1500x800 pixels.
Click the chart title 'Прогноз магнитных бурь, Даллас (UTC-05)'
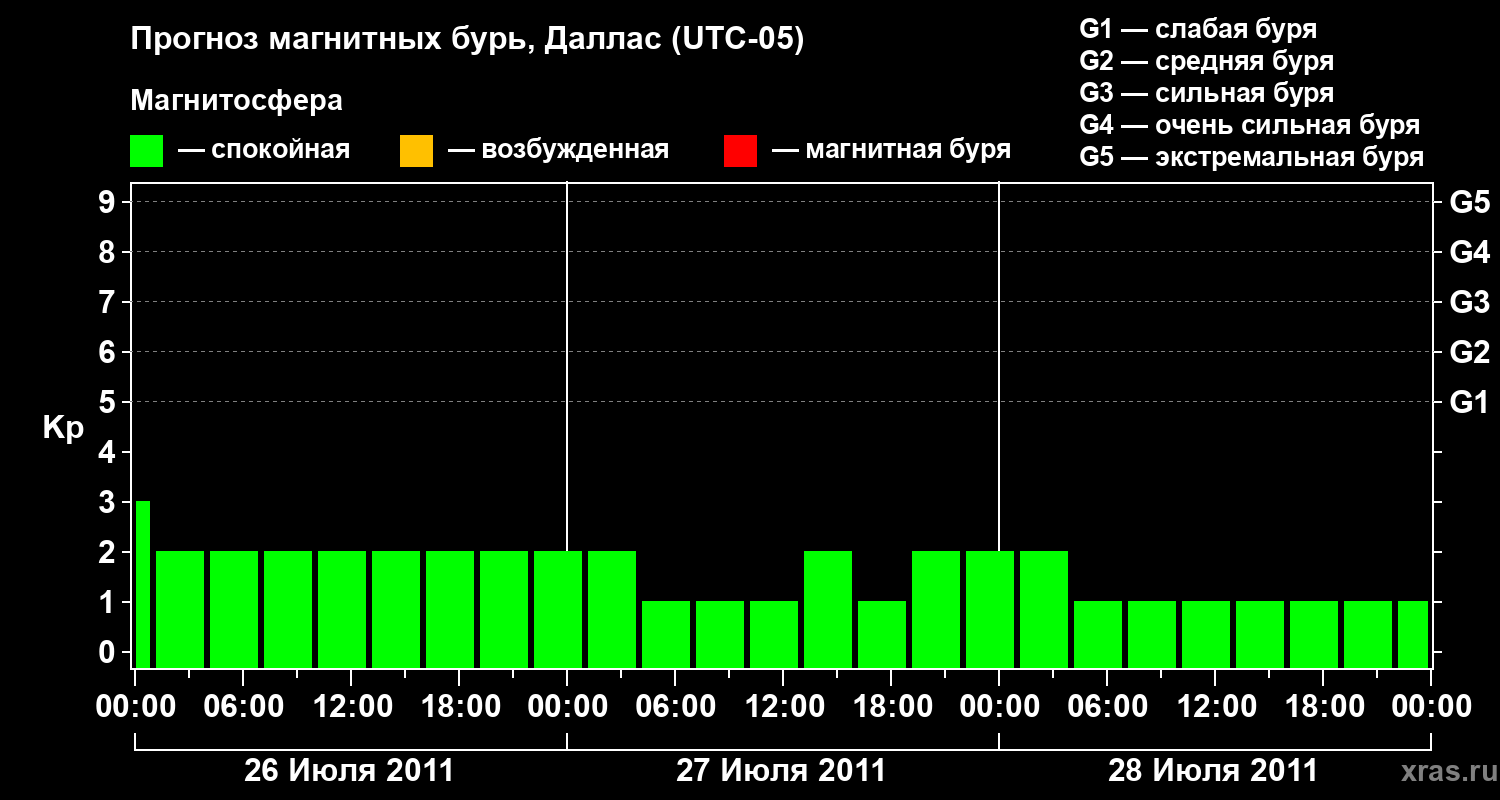467,40
